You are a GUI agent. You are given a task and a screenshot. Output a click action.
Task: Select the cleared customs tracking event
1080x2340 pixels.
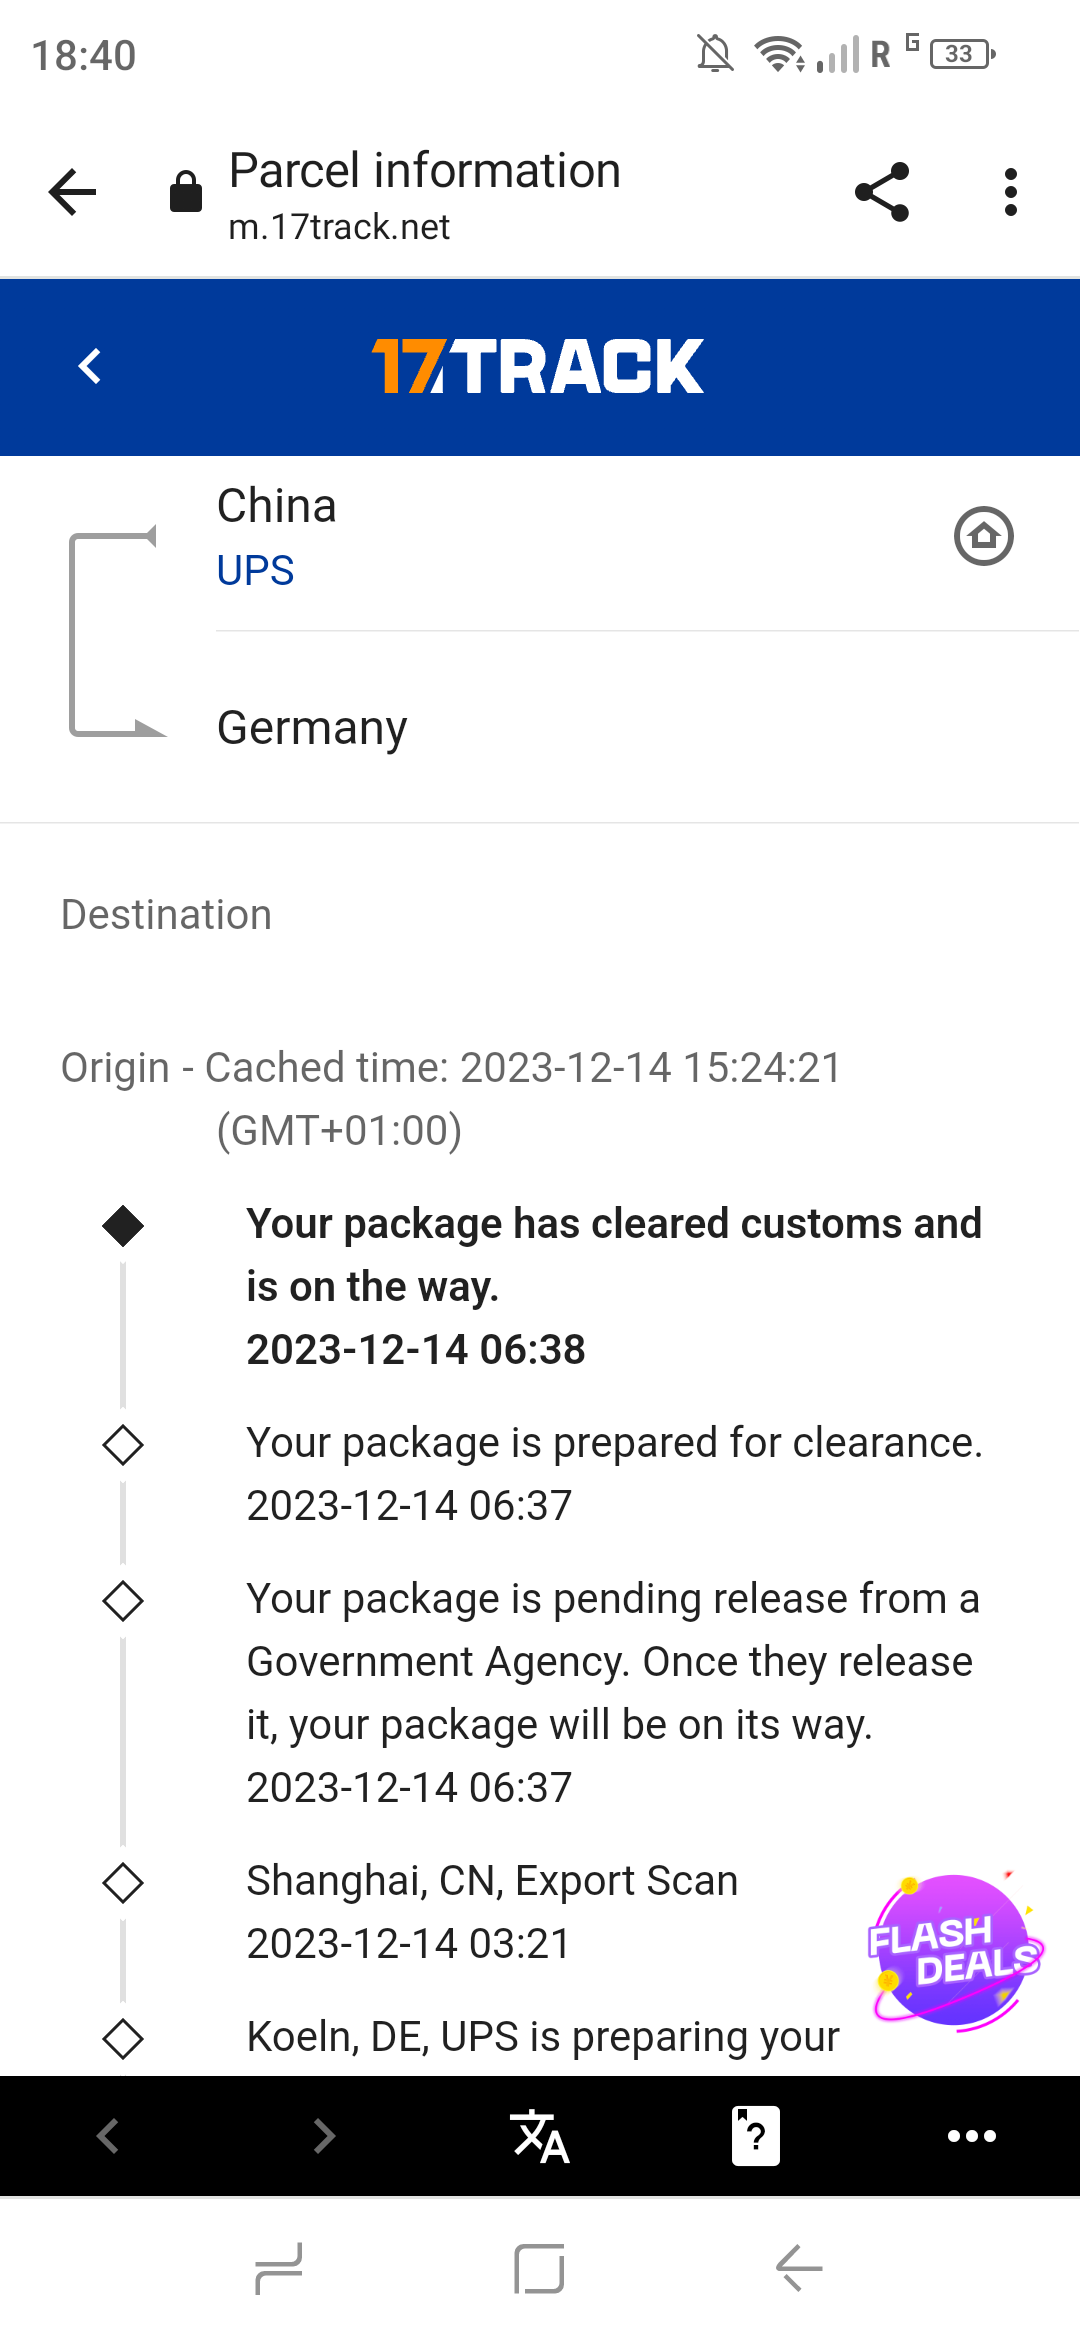point(613,1285)
